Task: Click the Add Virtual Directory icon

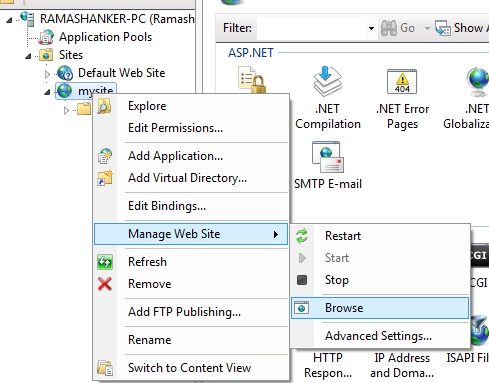Action: pos(105,178)
